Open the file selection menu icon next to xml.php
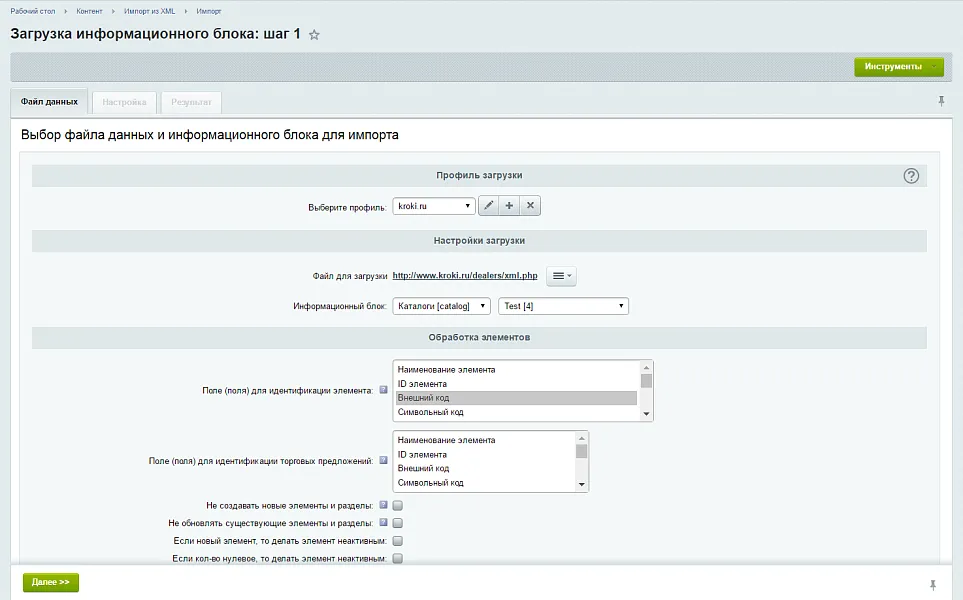Image resolution: width=963 pixels, height=600 pixels. (560, 275)
